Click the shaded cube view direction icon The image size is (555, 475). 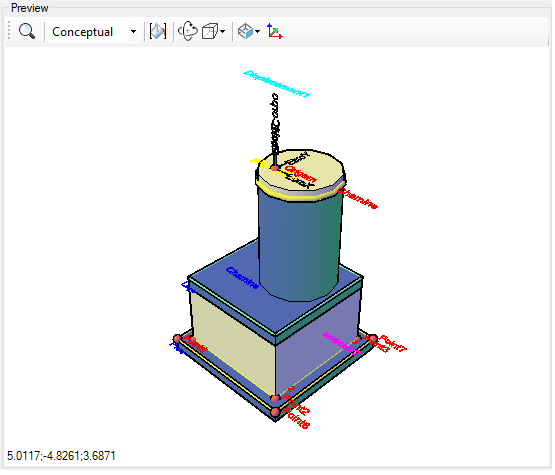[x=245, y=32]
